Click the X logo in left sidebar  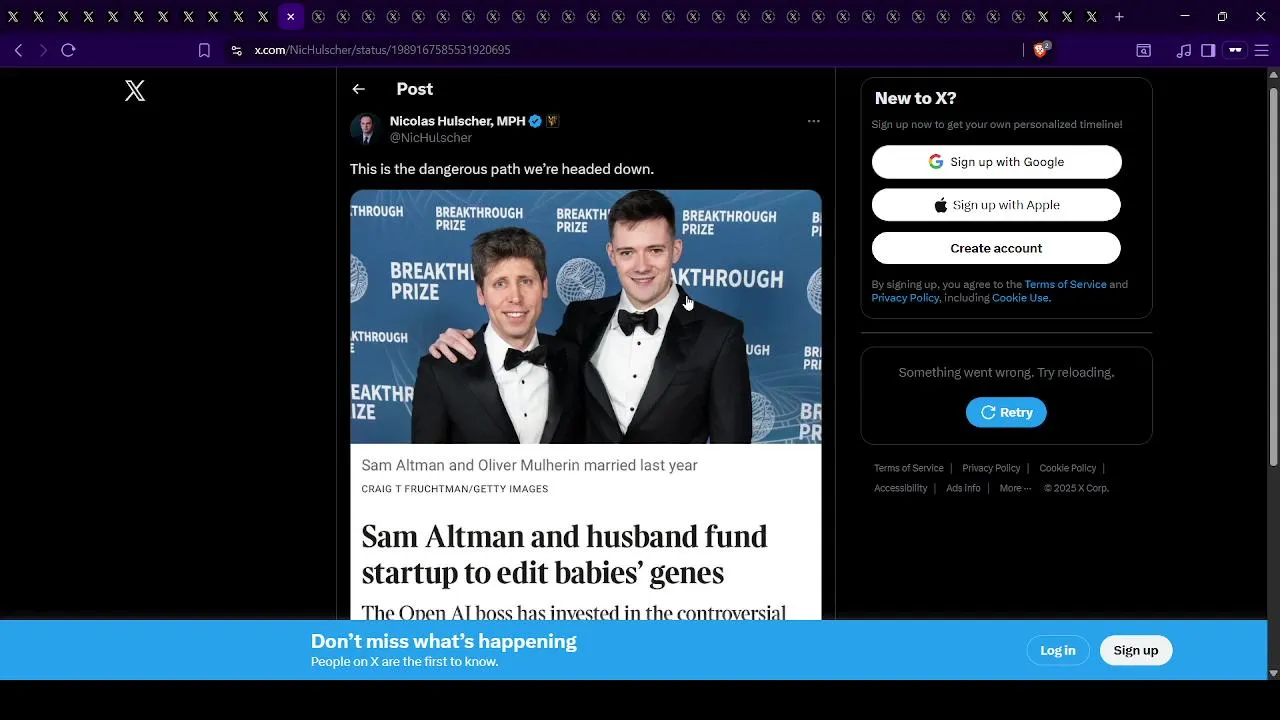[135, 91]
